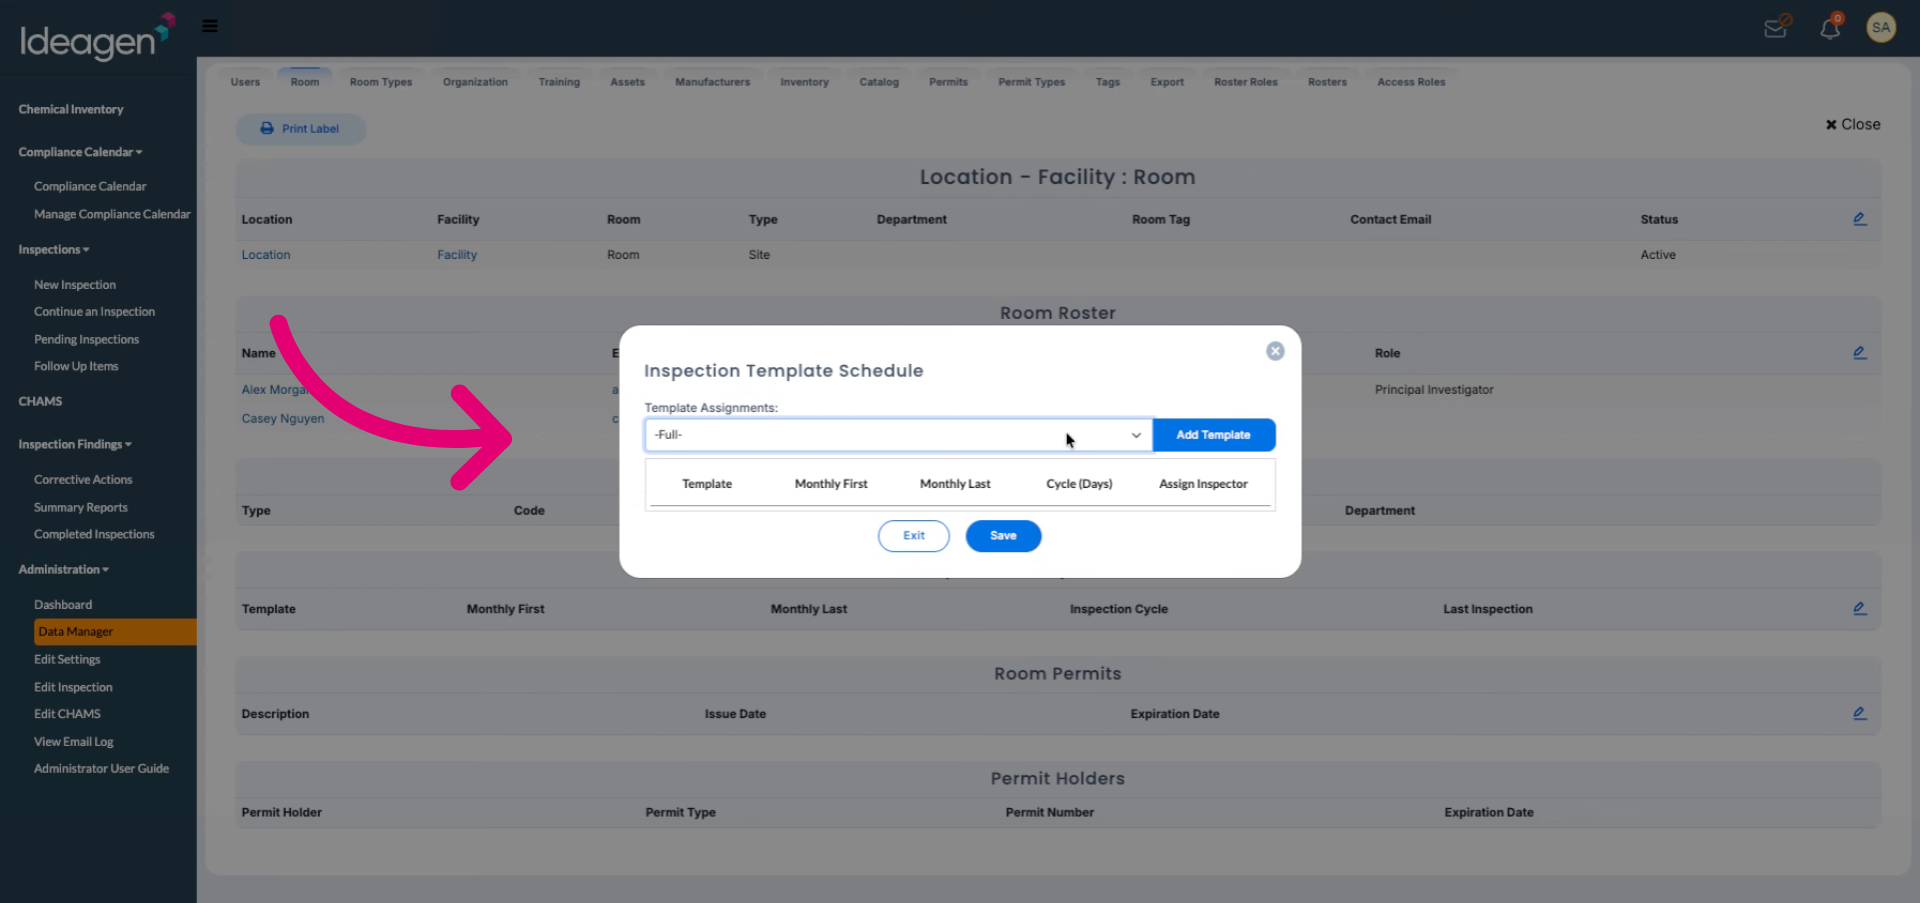Click the Facility link in the table

(x=457, y=255)
